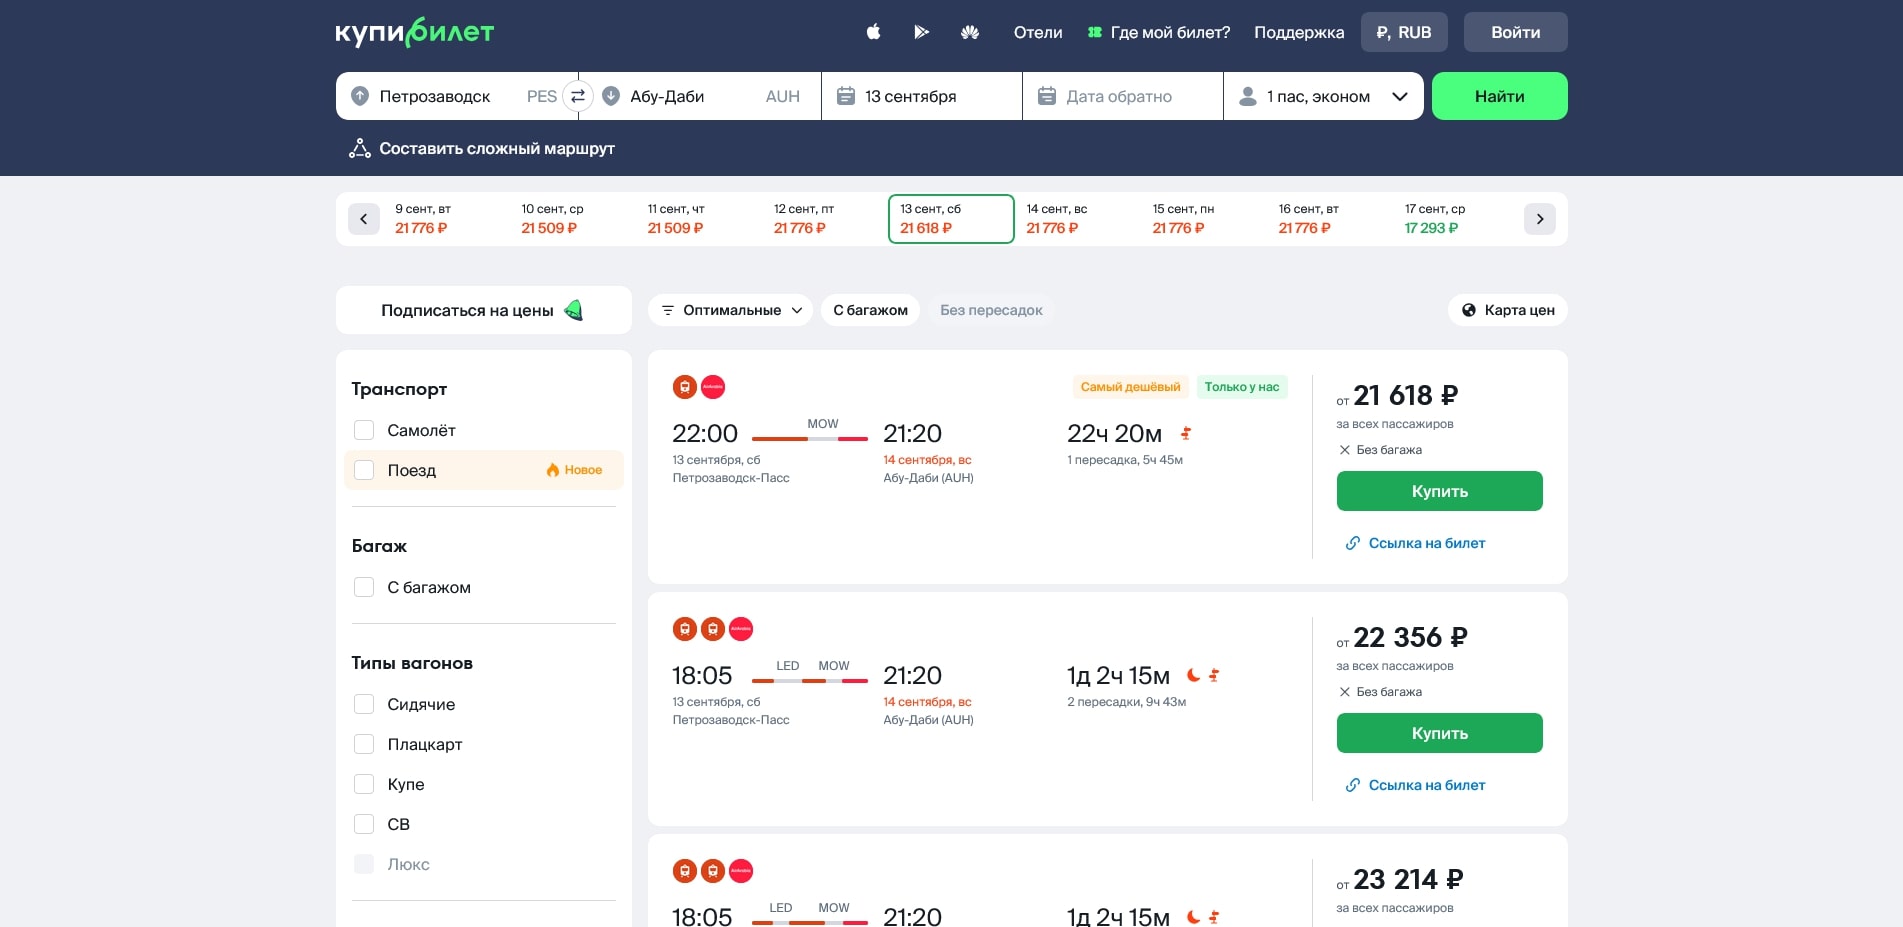Tick the Плацкарт wagon type checkbox
The width and height of the screenshot is (1903, 927).
pos(364,744)
